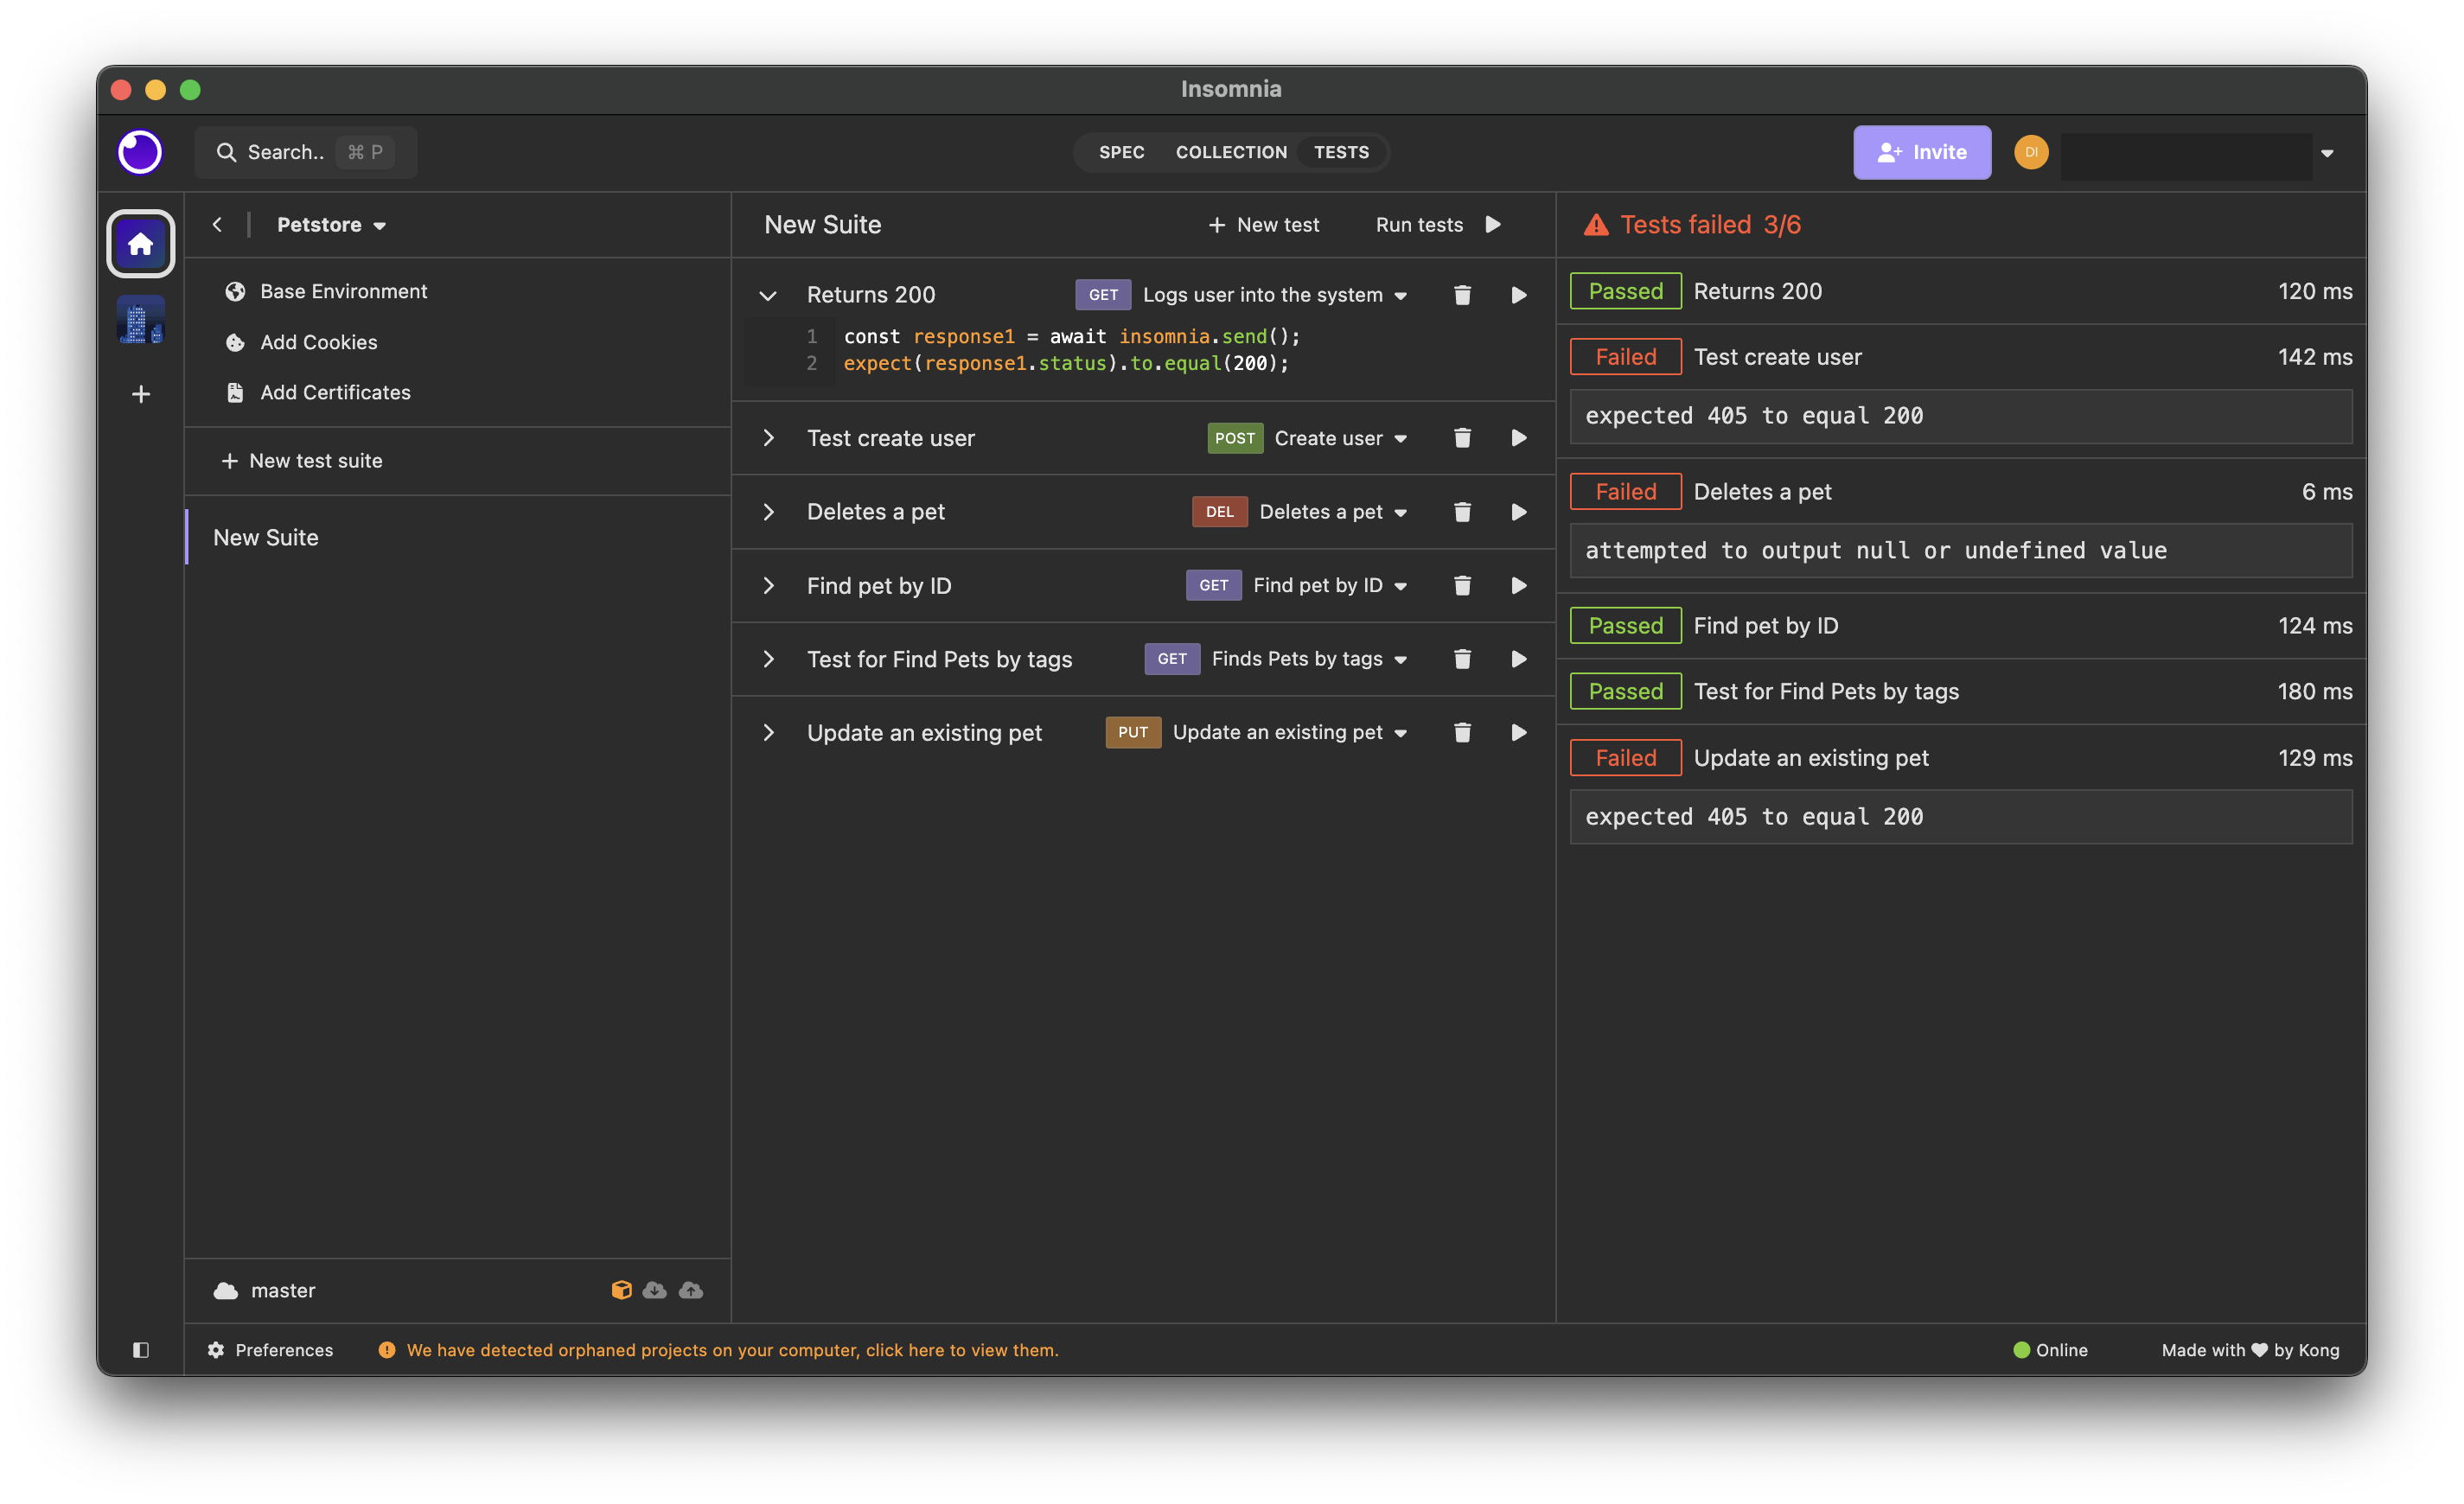Run the Test create user test
This screenshot has width=2464, height=1504.
[x=1518, y=438]
